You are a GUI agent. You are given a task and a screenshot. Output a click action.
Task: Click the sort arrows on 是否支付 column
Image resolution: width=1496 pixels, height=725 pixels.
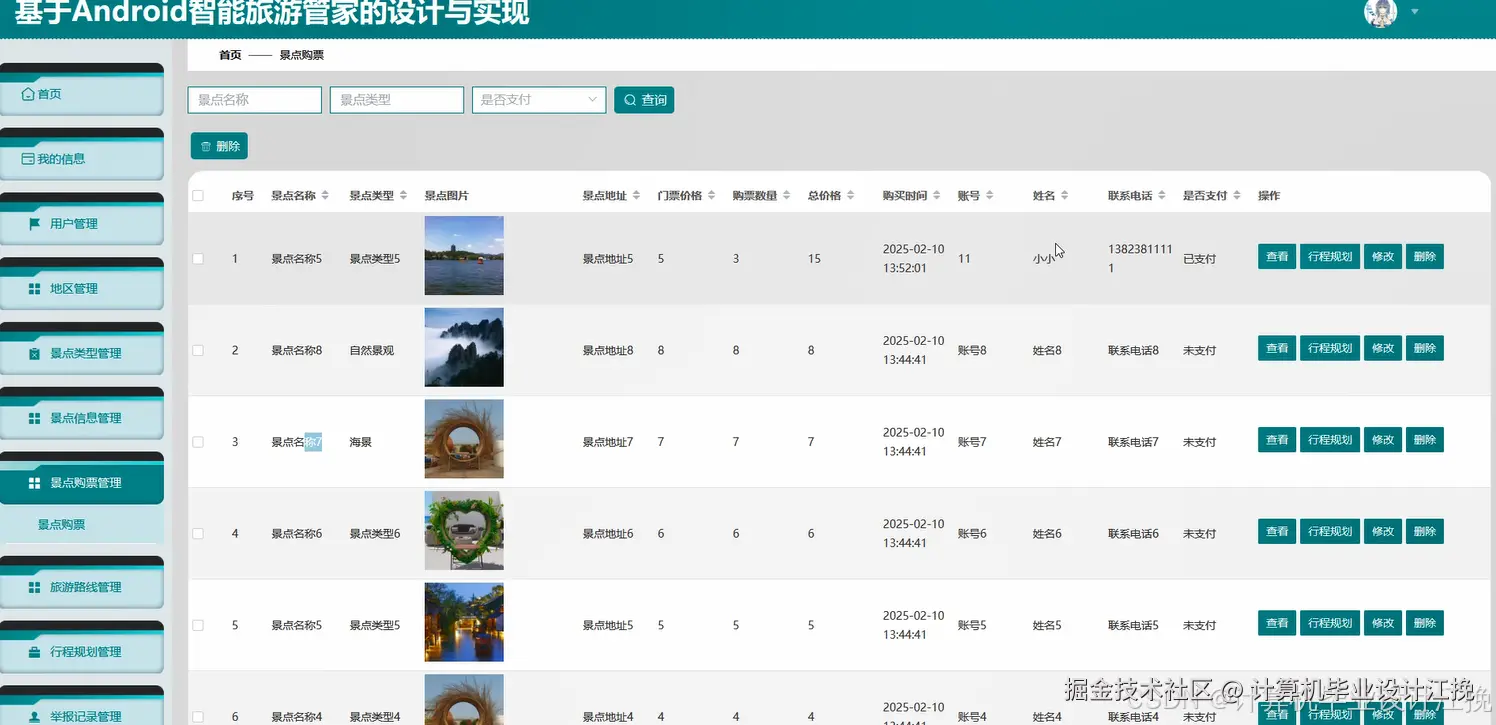(1236, 196)
